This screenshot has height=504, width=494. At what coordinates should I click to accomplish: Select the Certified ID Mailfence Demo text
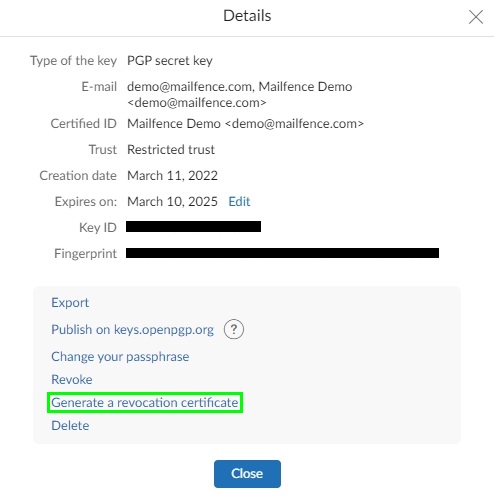(245, 124)
